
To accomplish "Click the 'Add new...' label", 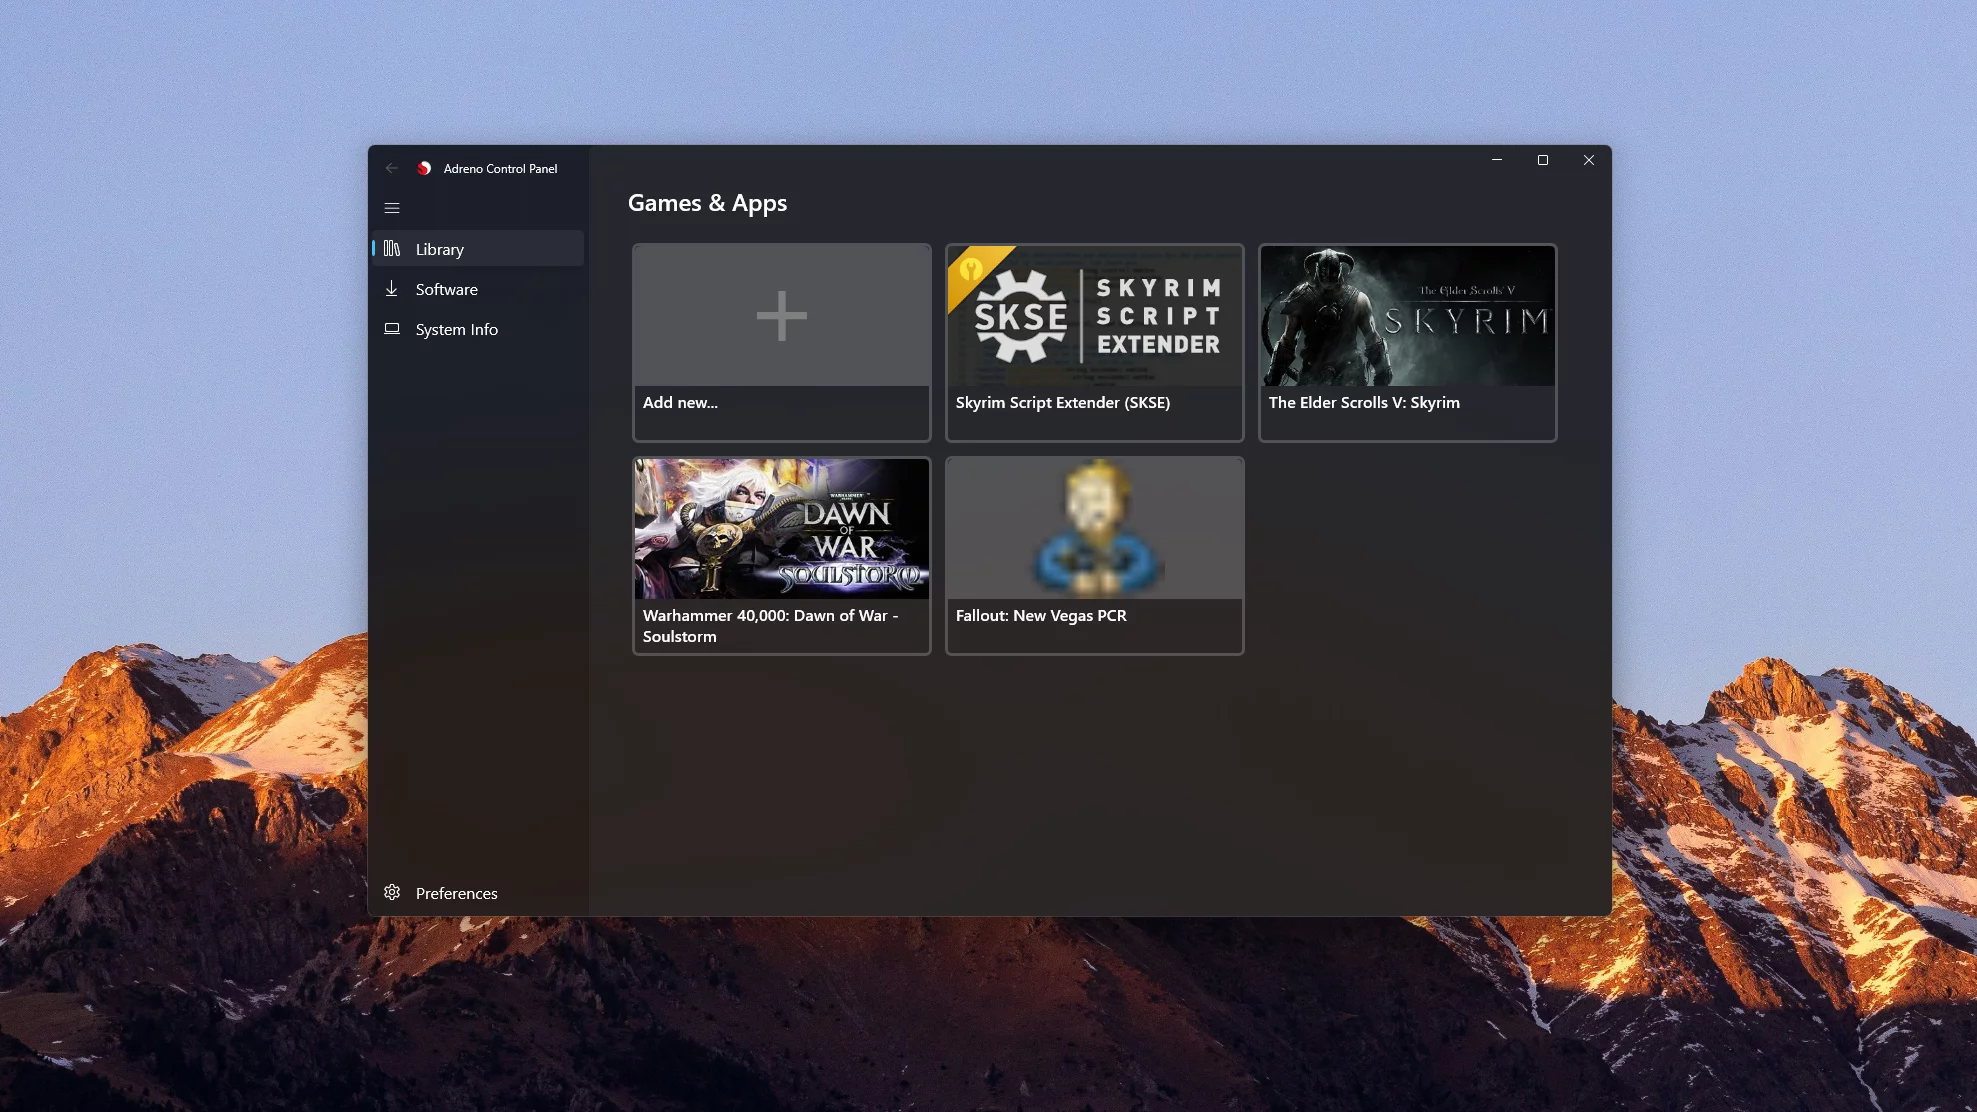I will pyautogui.click(x=680, y=402).
